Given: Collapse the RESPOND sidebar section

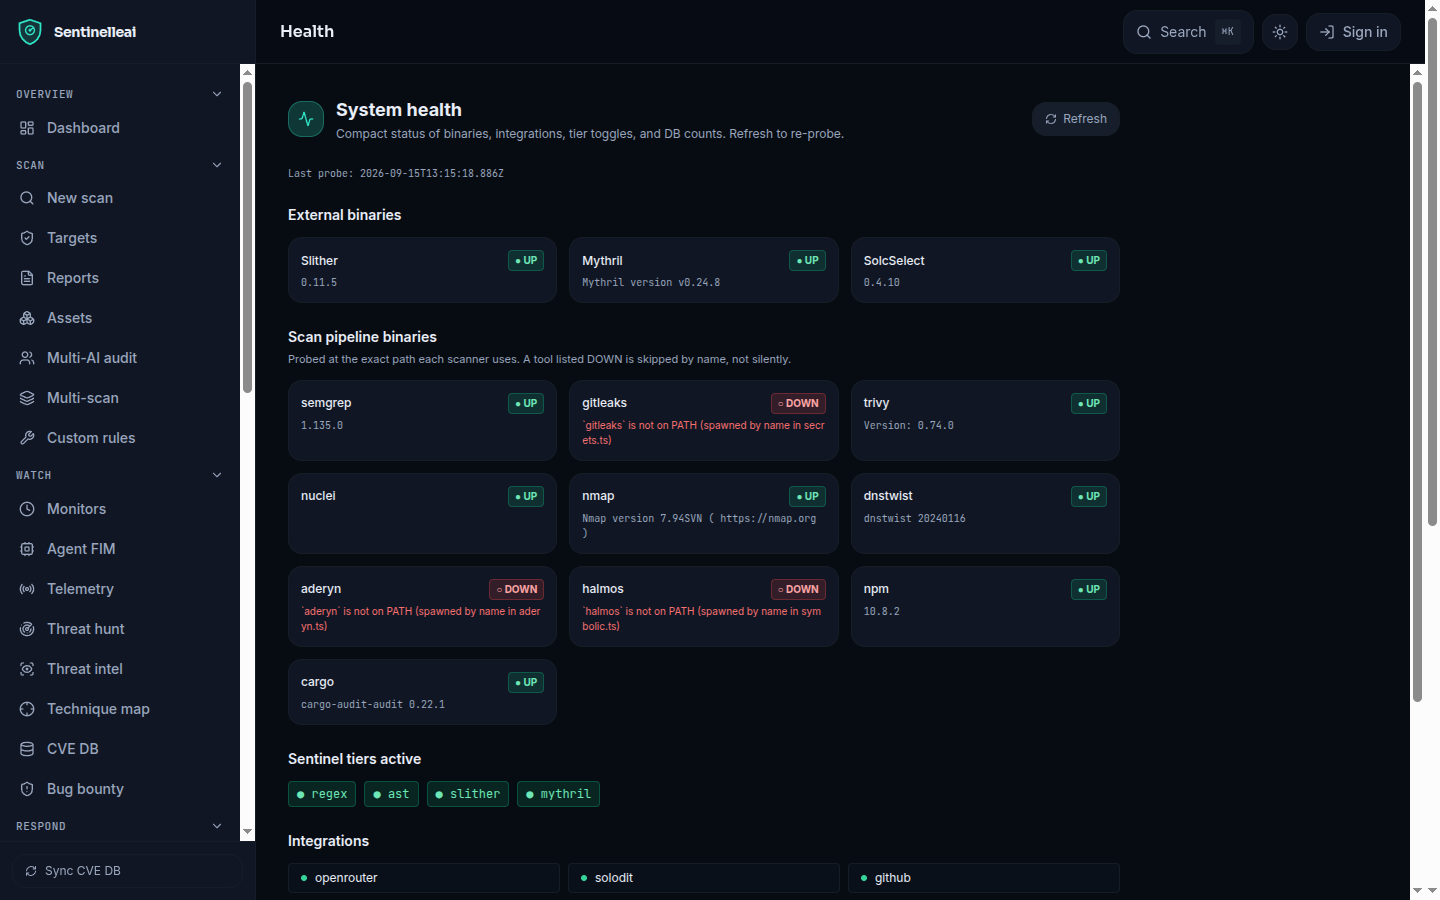Looking at the screenshot, I should [x=217, y=826].
